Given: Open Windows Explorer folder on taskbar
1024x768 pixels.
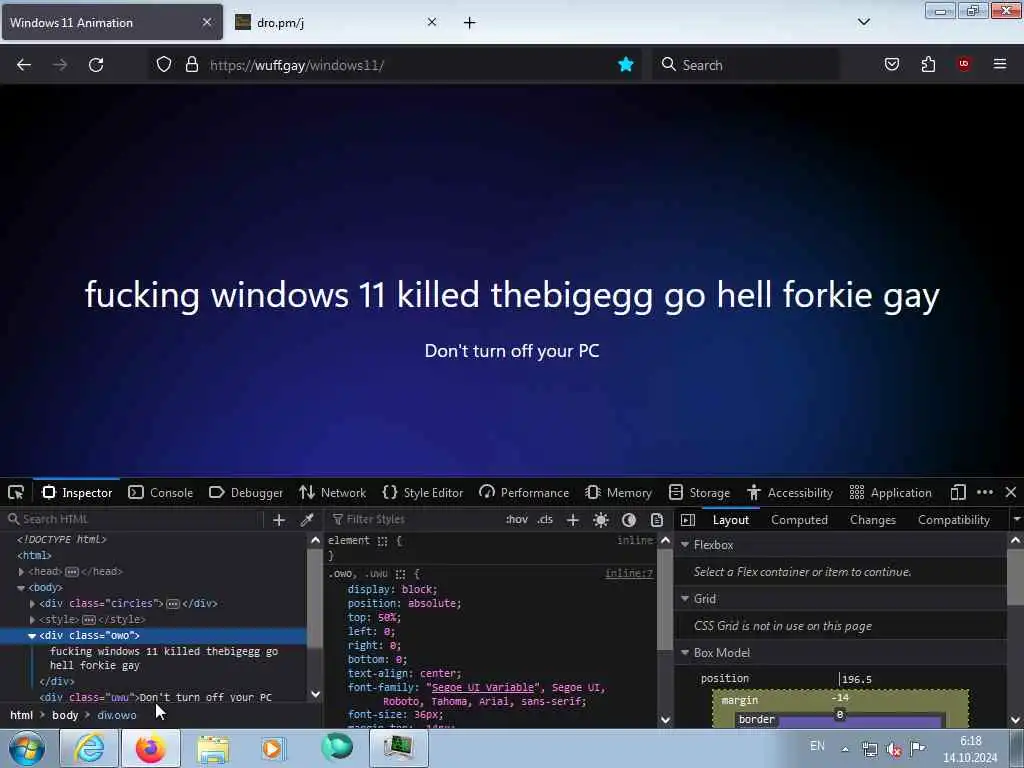Looking at the screenshot, I should click(213, 748).
